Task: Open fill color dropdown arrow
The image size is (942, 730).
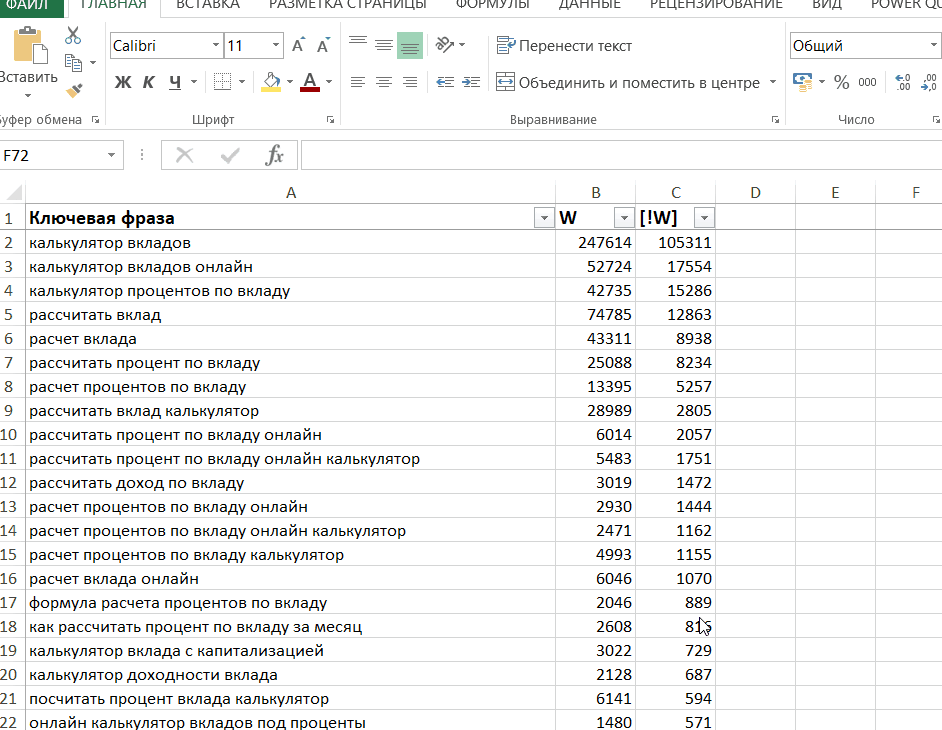Action: 290,82
